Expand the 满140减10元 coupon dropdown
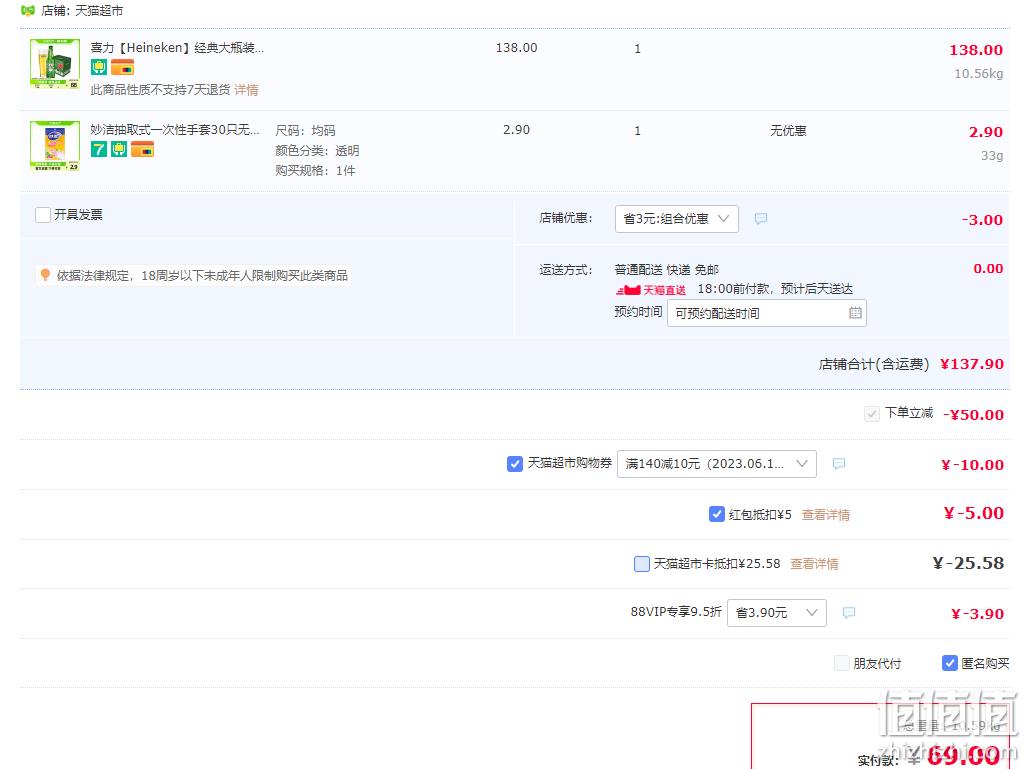1027x769 pixels. pyautogui.click(x=717, y=464)
